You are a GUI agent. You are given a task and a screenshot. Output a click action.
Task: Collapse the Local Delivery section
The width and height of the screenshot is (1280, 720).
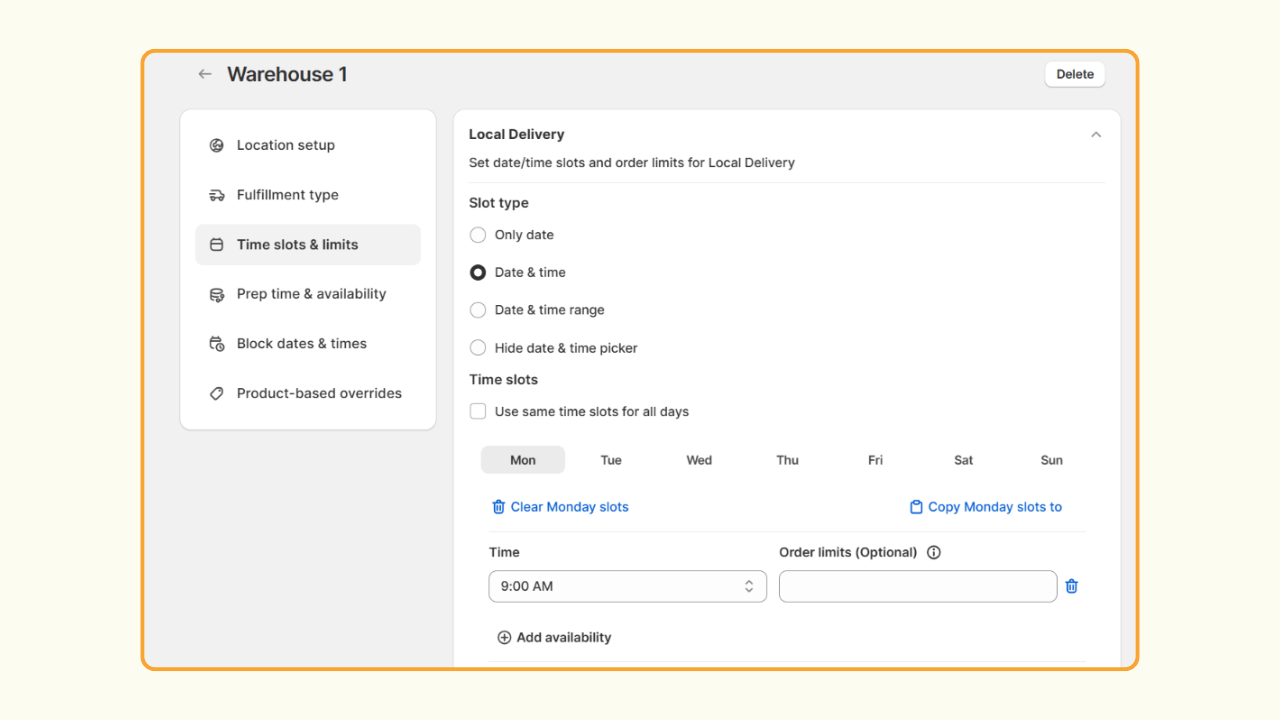(1096, 135)
